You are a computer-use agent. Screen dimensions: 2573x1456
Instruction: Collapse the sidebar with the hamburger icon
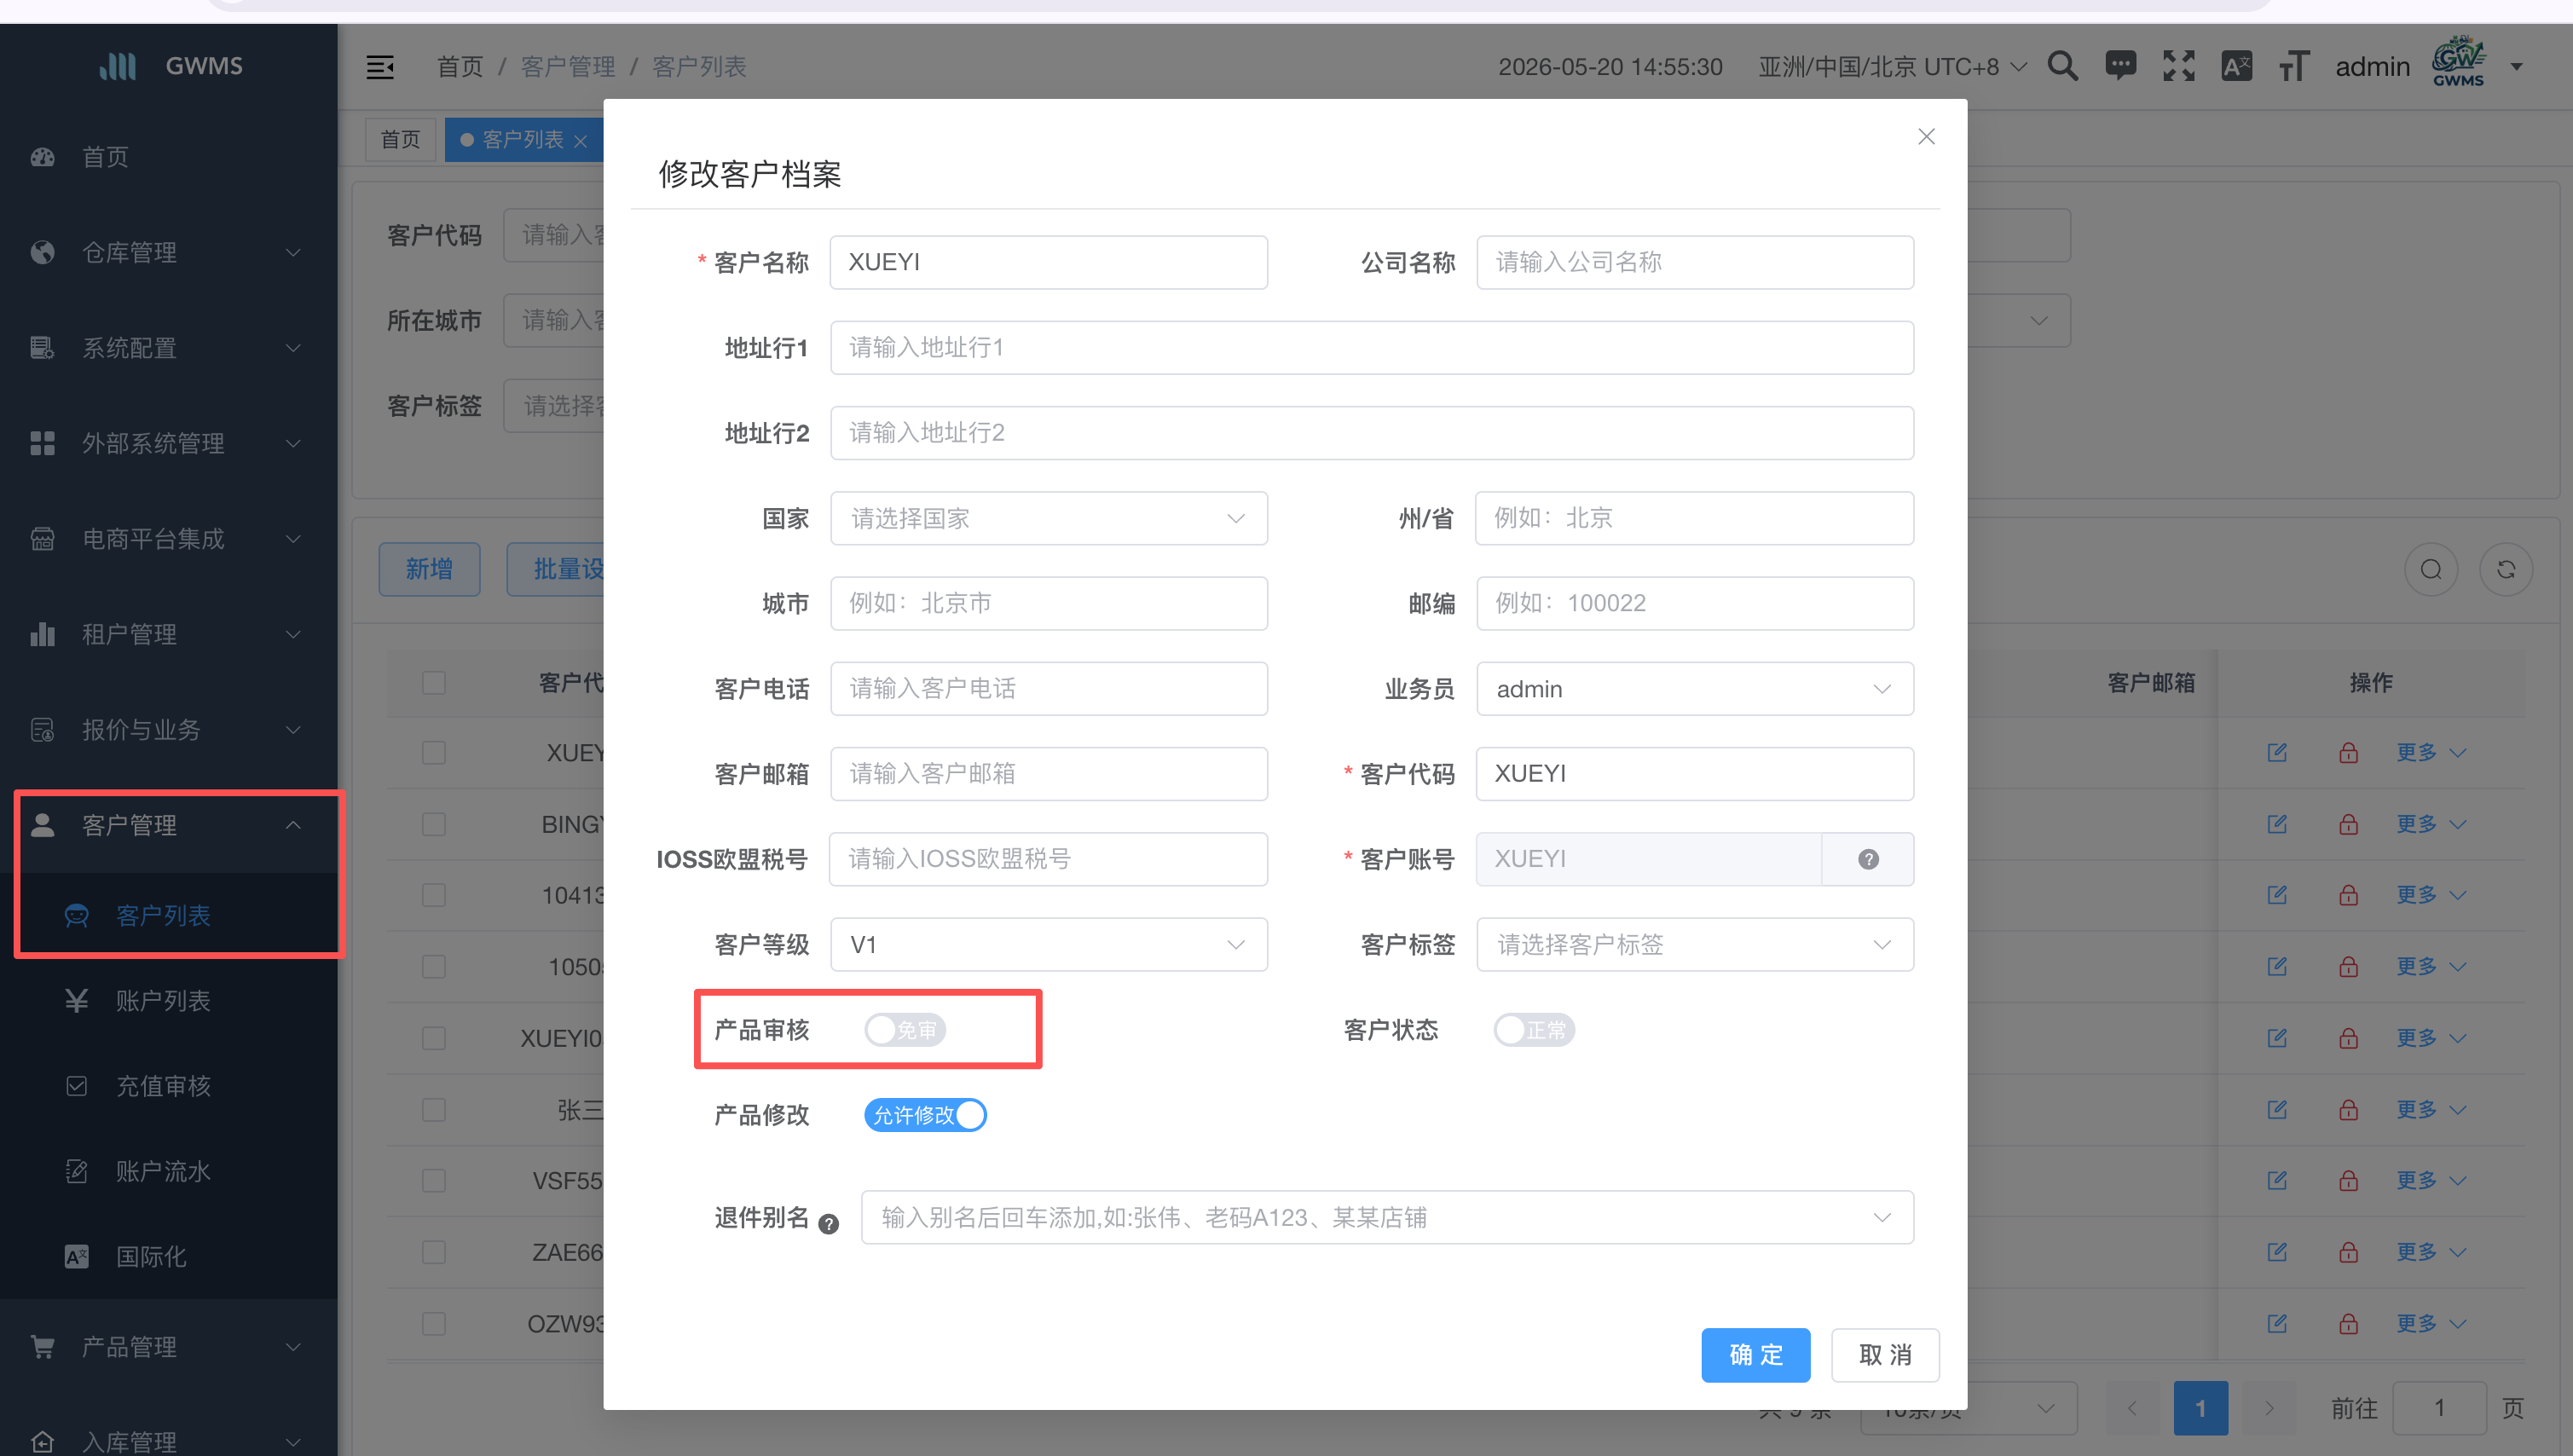pos(380,67)
